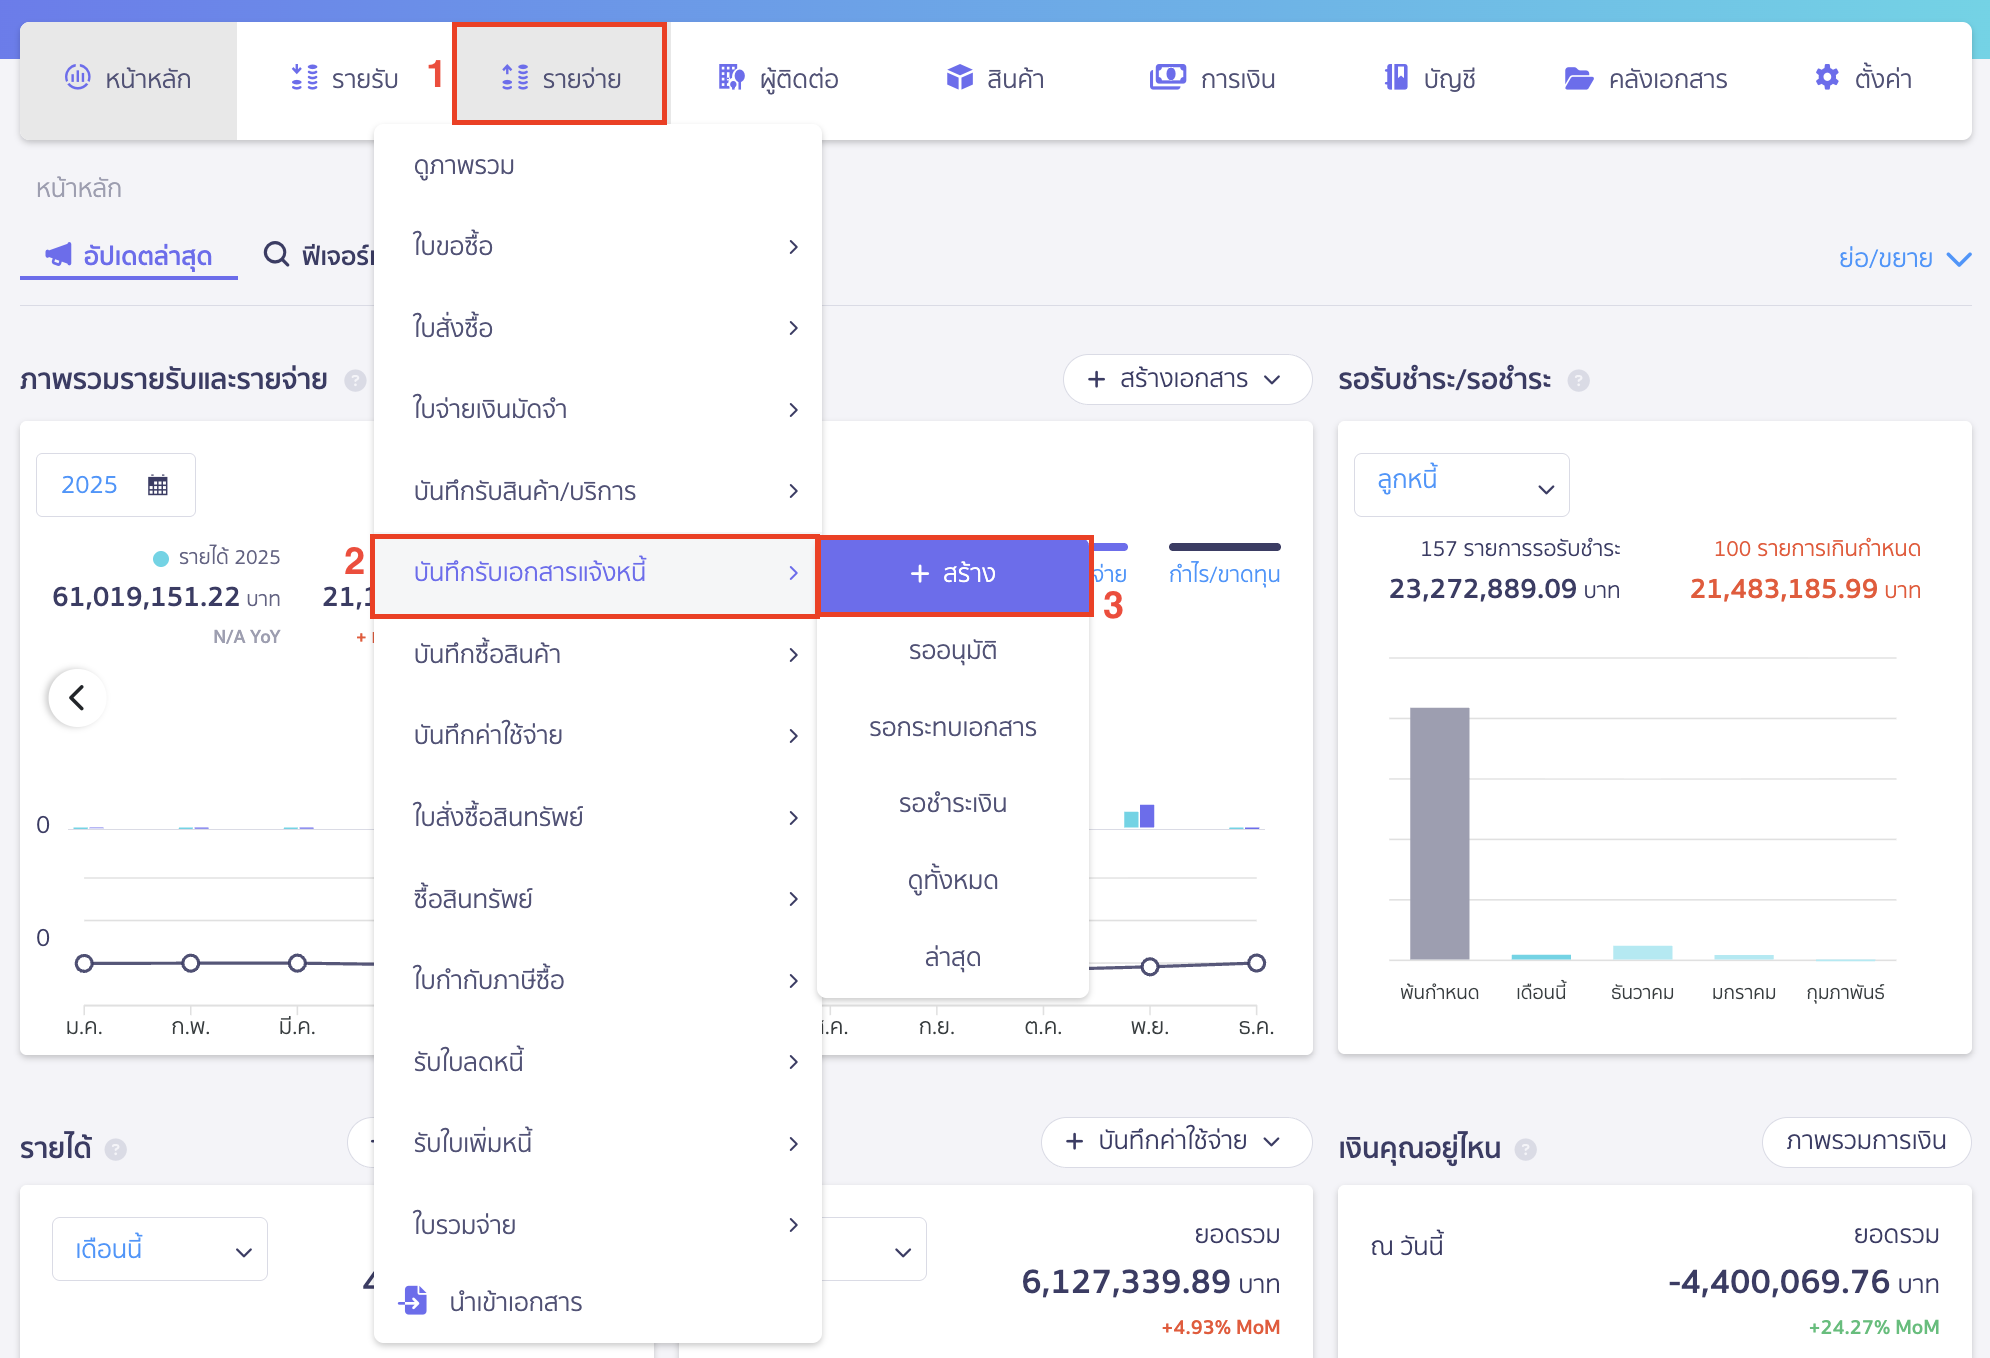Viewport: 1990px width, 1358px height.
Task: Click the บัญชี book icon
Action: coord(1396,78)
